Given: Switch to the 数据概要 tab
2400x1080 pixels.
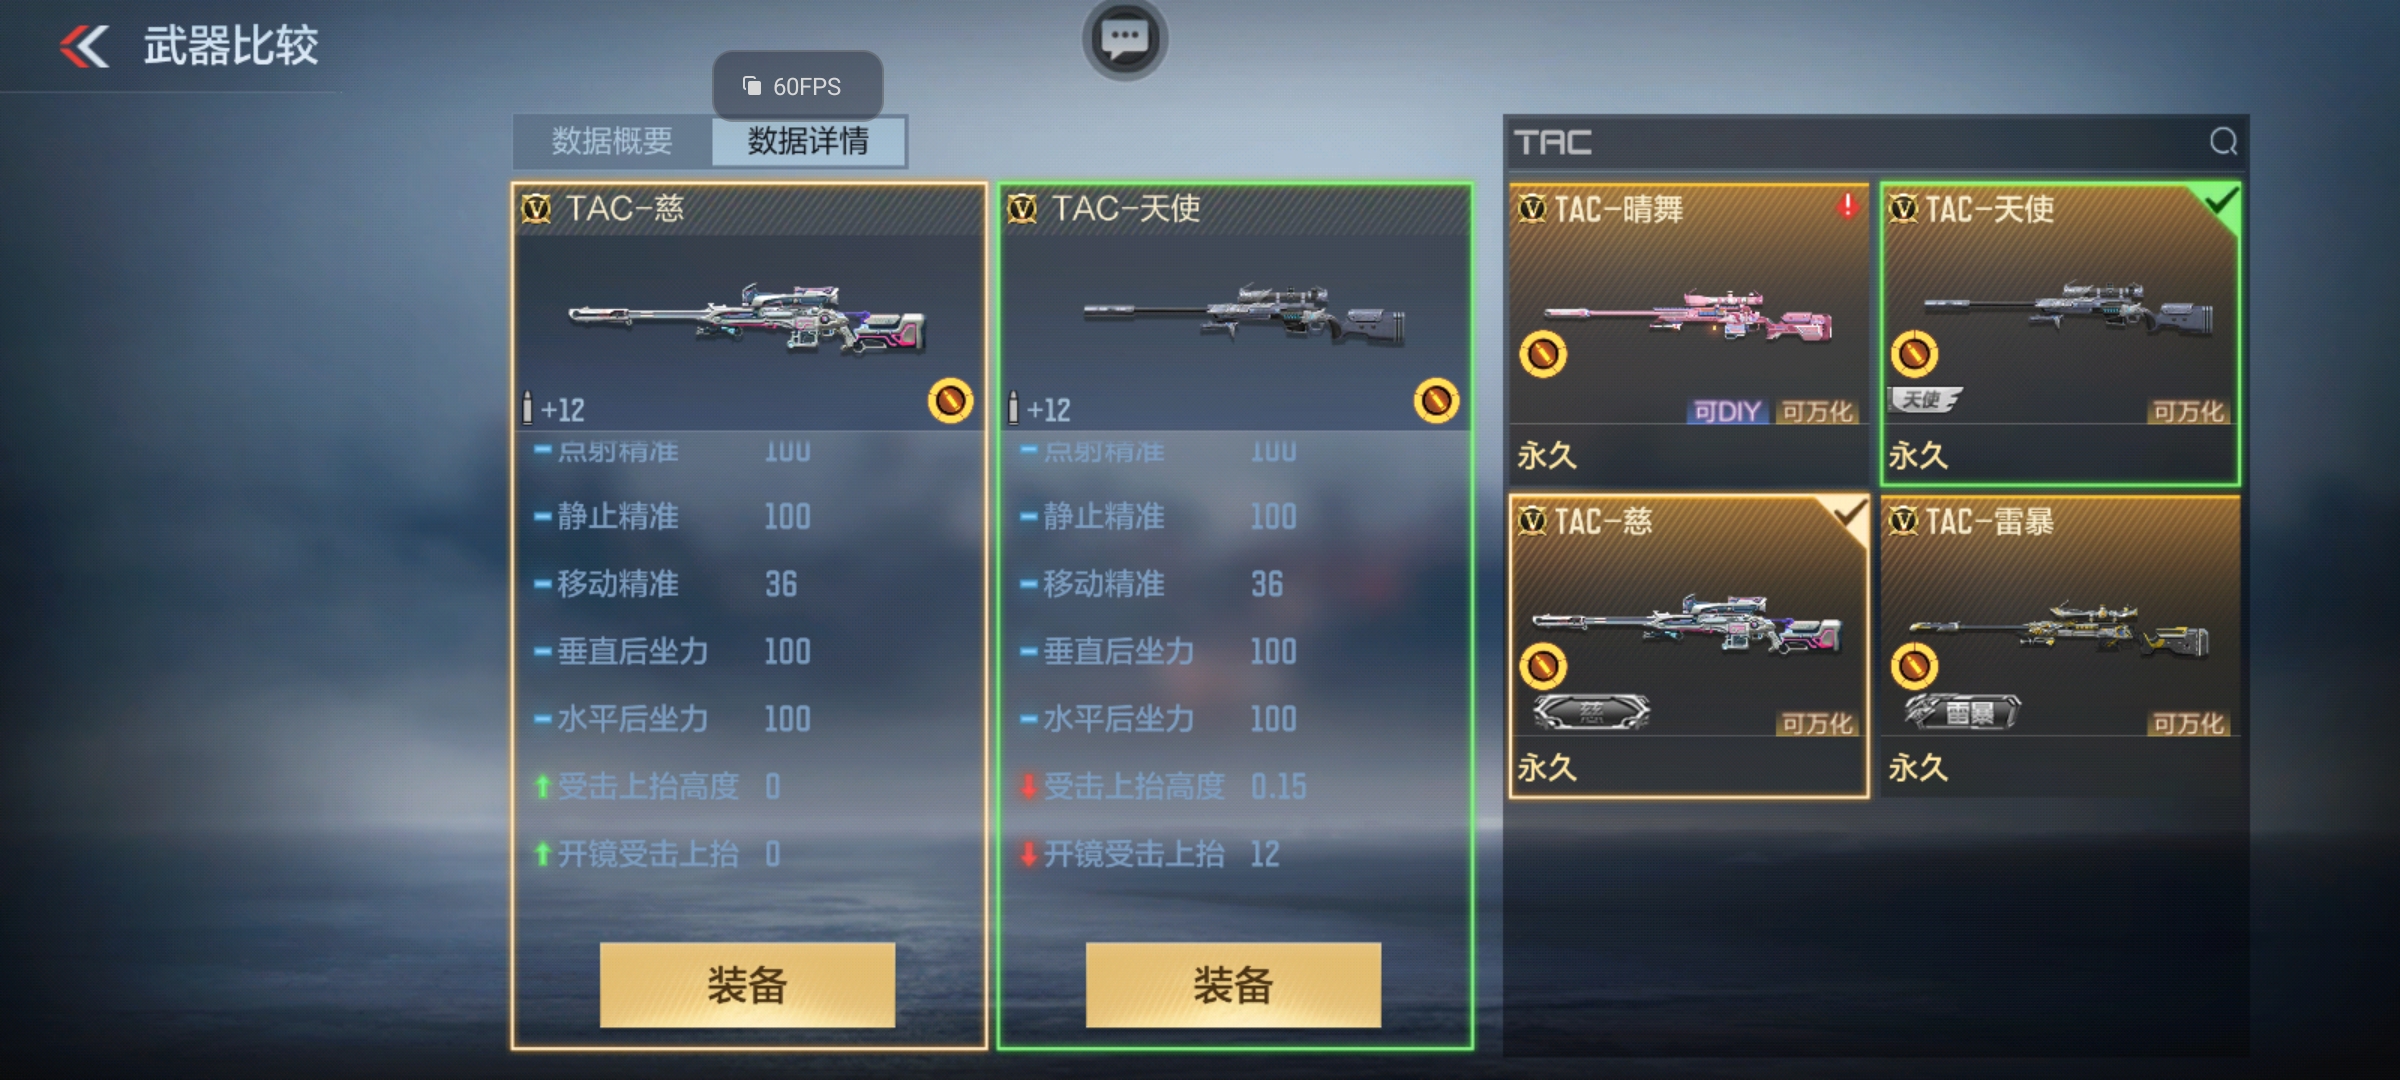Looking at the screenshot, I should pos(612,141).
